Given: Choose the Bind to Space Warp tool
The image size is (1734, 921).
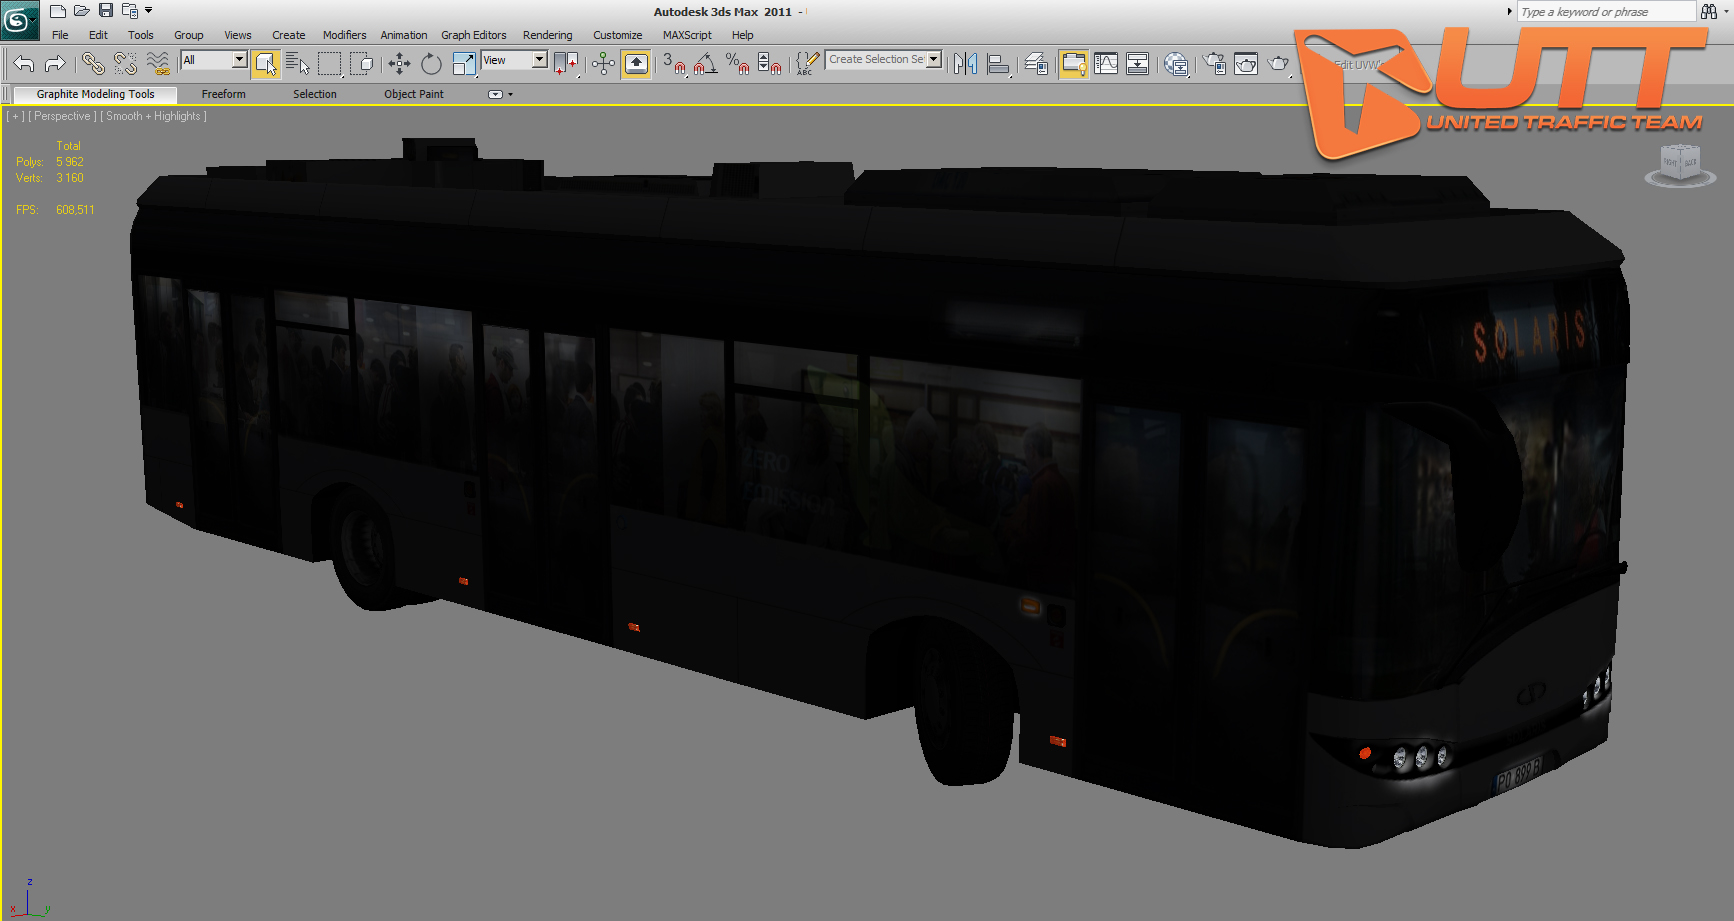Looking at the screenshot, I should coord(158,64).
